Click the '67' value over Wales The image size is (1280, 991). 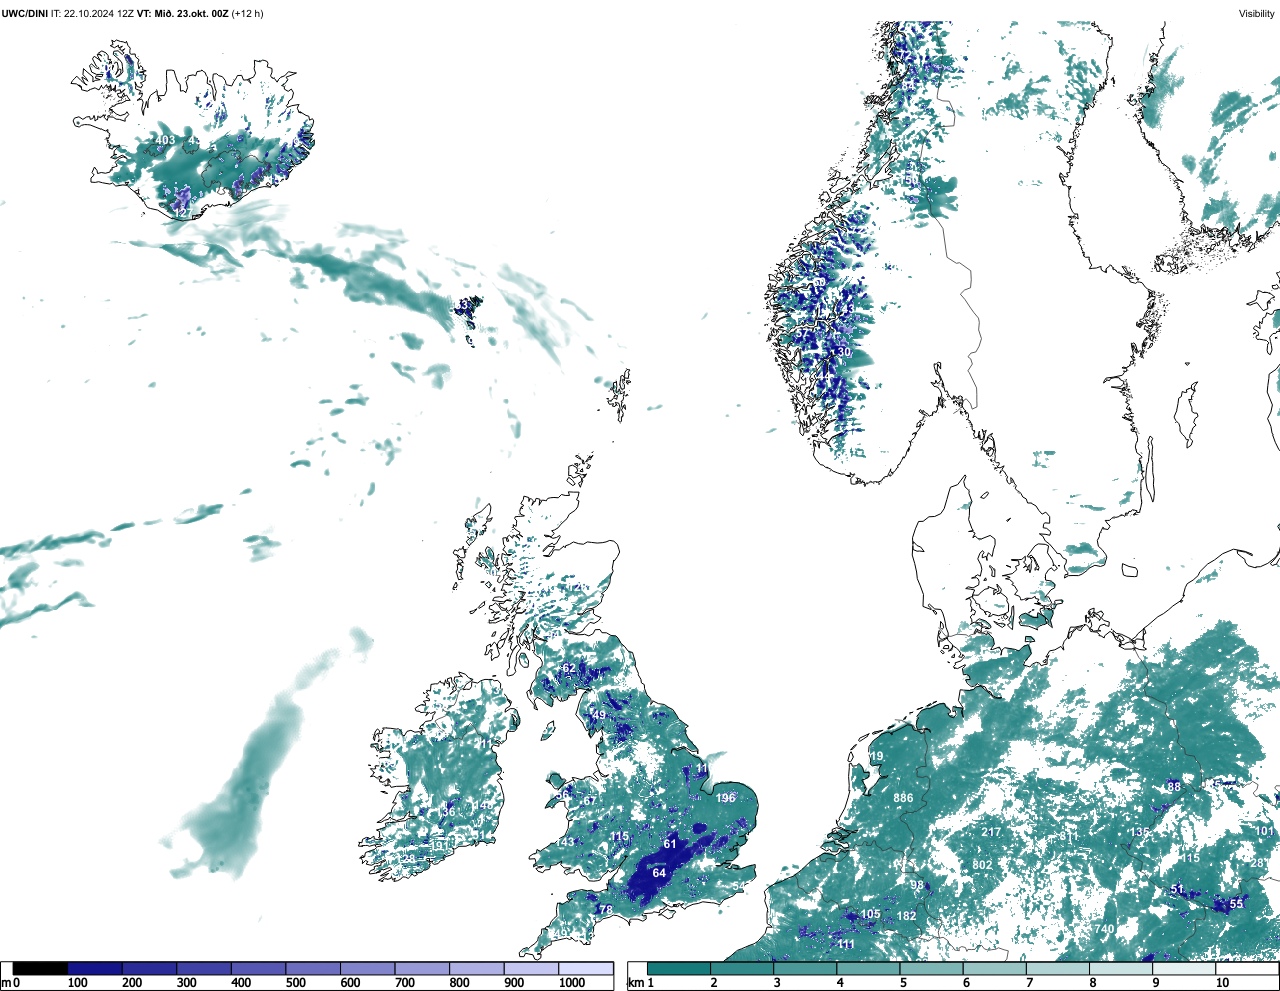click(590, 800)
